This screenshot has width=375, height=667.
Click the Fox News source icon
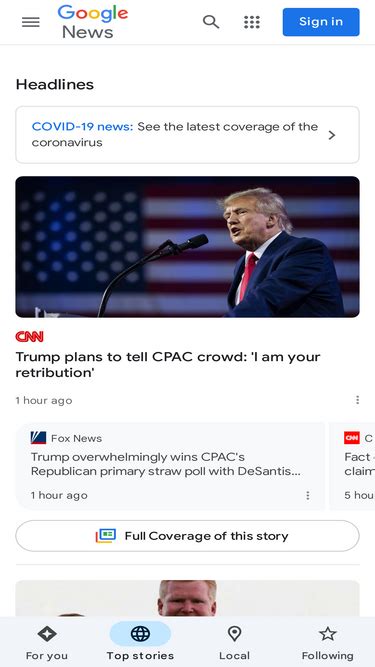(x=38, y=438)
